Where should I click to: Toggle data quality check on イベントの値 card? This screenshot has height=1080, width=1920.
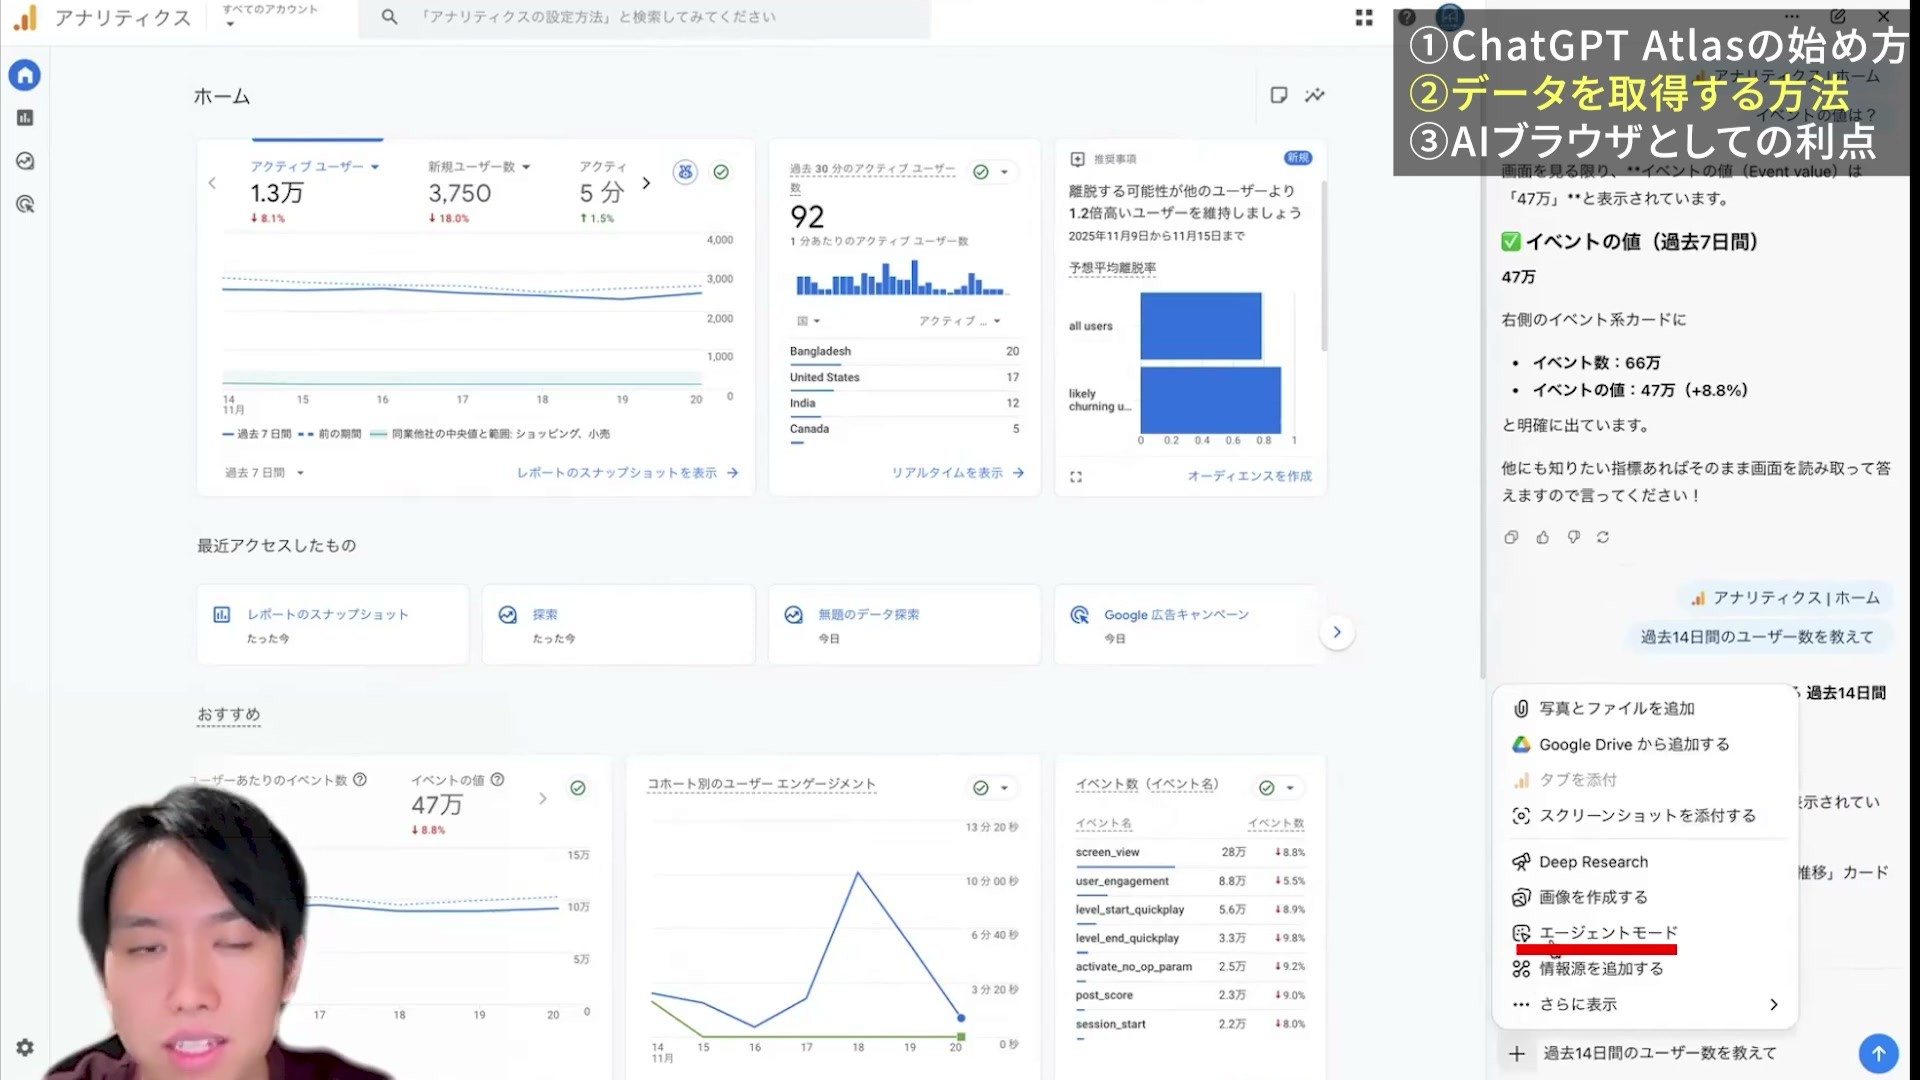tap(578, 788)
